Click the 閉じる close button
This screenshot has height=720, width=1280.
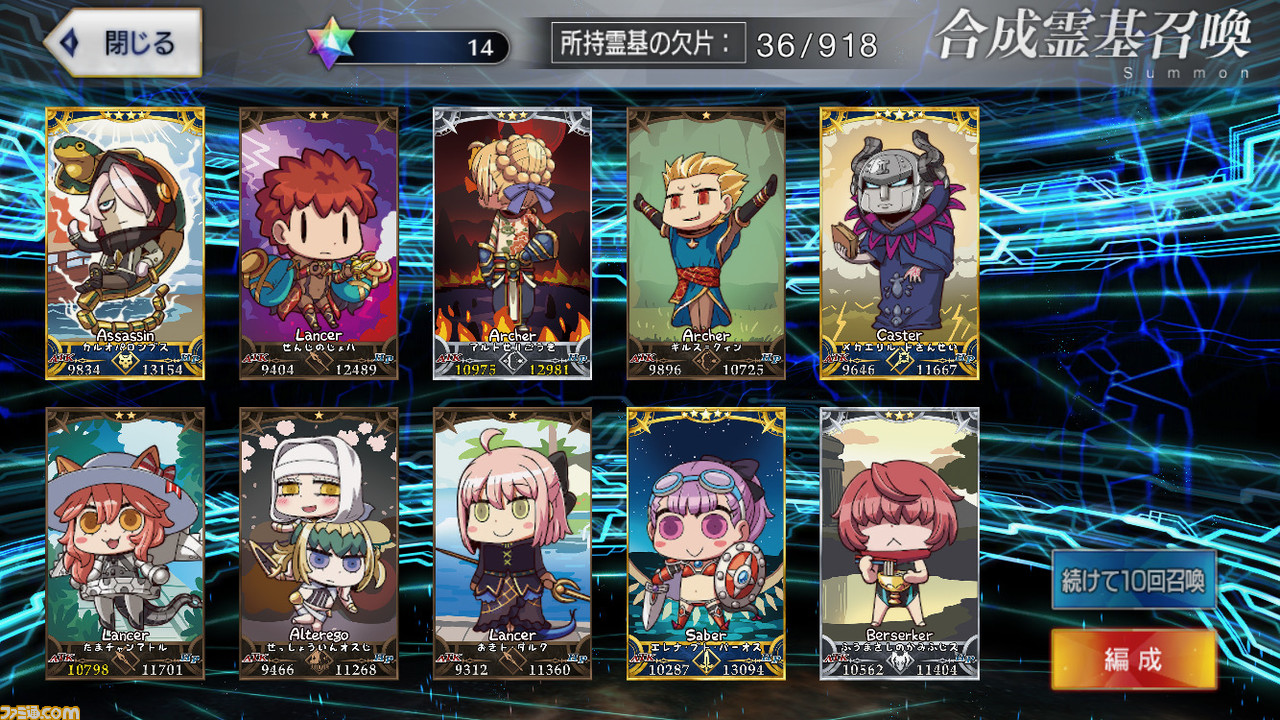point(123,43)
